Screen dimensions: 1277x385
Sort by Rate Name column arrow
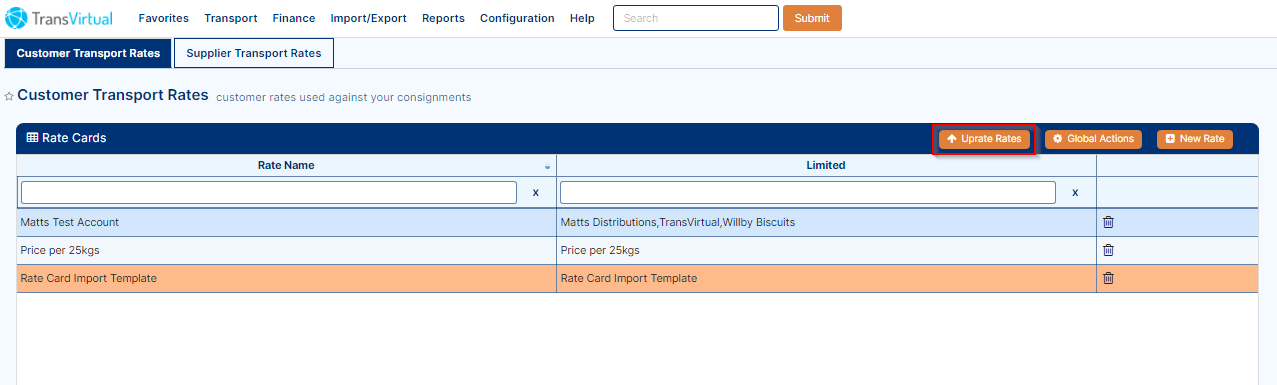point(547,167)
